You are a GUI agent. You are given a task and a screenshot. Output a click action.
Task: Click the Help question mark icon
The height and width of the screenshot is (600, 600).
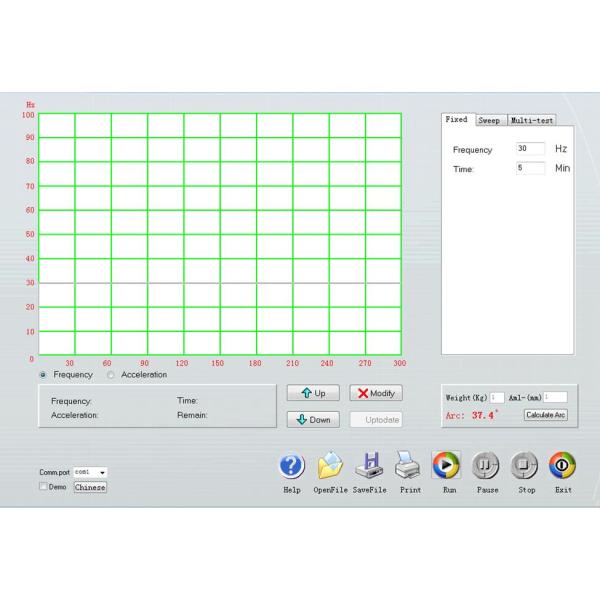(x=291, y=466)
